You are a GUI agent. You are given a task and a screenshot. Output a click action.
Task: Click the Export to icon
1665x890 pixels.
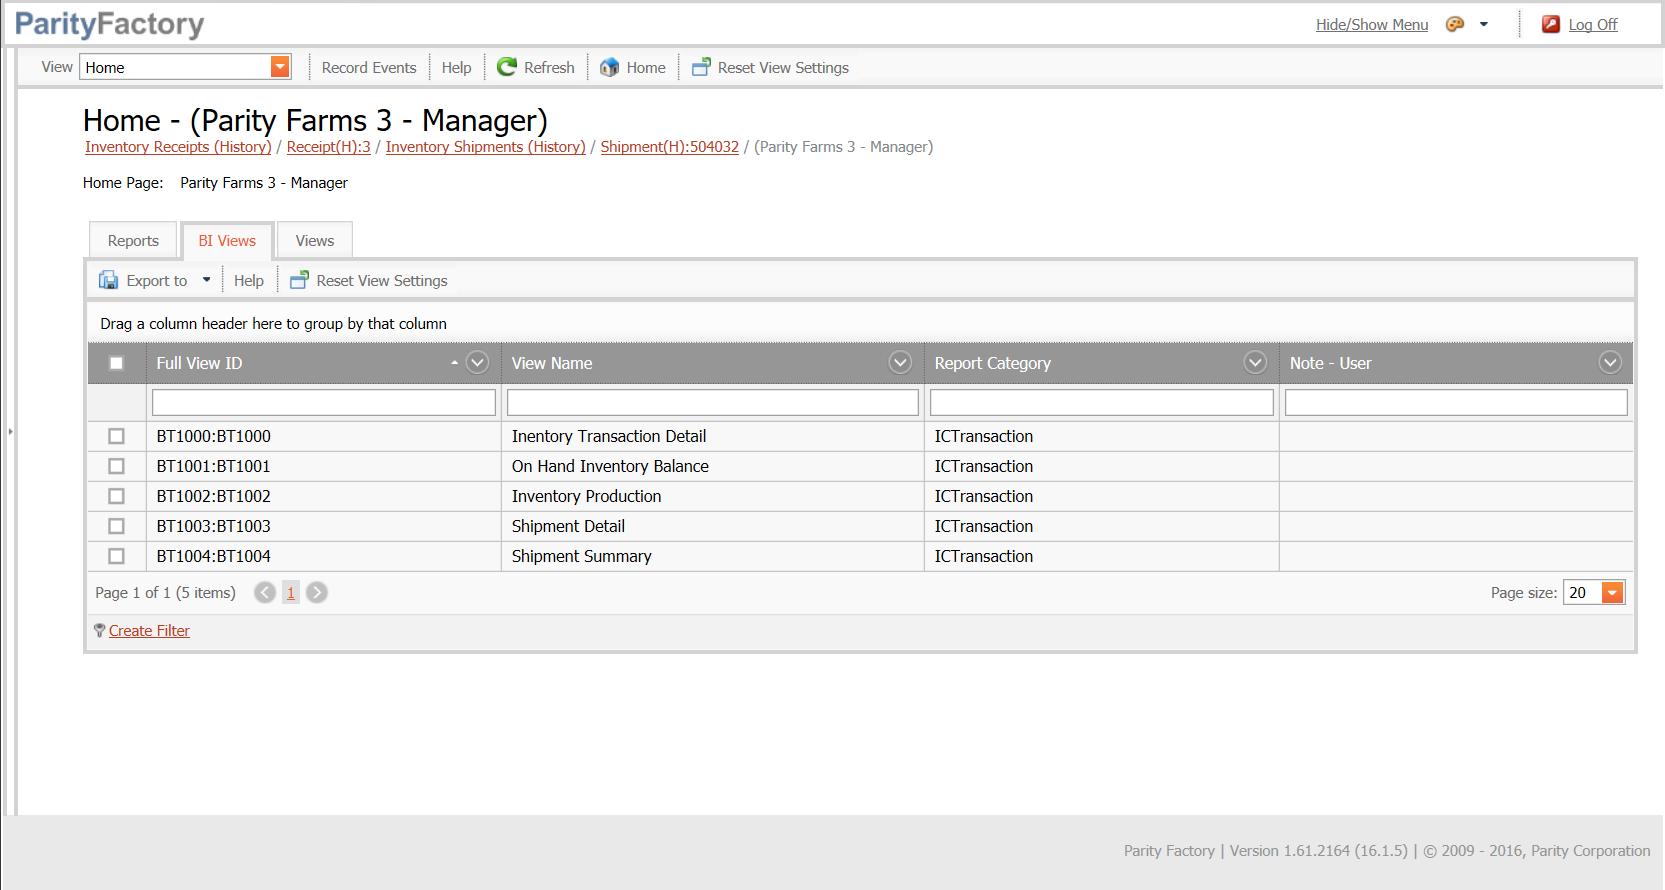tap(108, 281)
